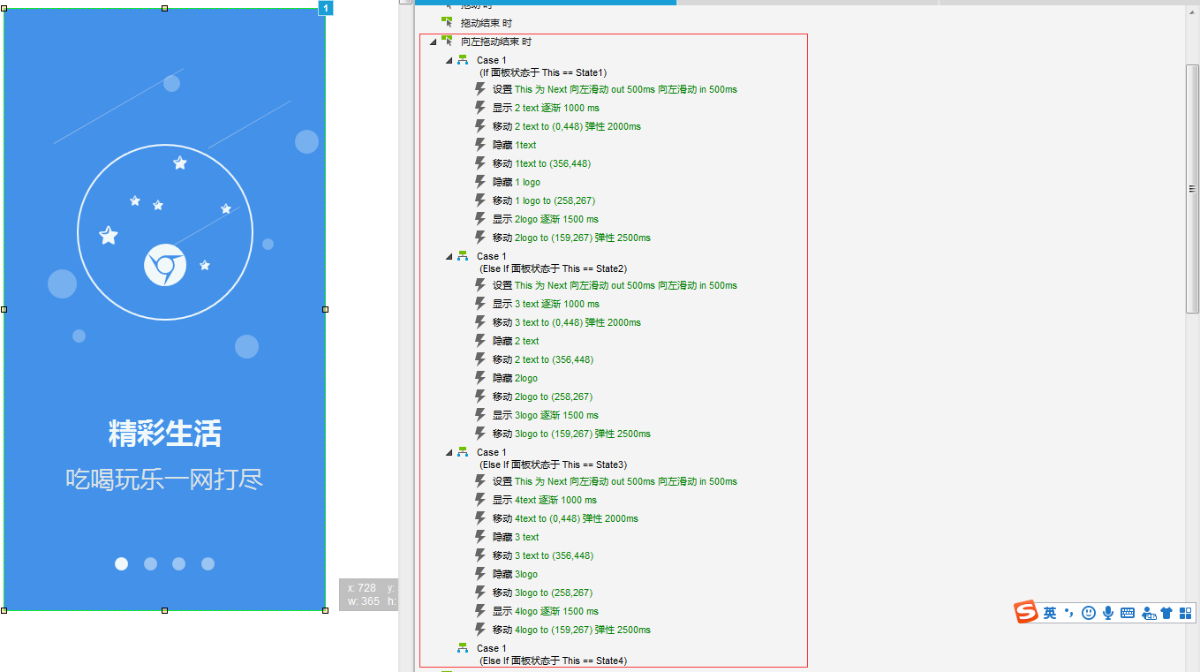Select the action row 隐藏 3logo
This screenshot has height=672, width=1200.
tap(515, 574)
